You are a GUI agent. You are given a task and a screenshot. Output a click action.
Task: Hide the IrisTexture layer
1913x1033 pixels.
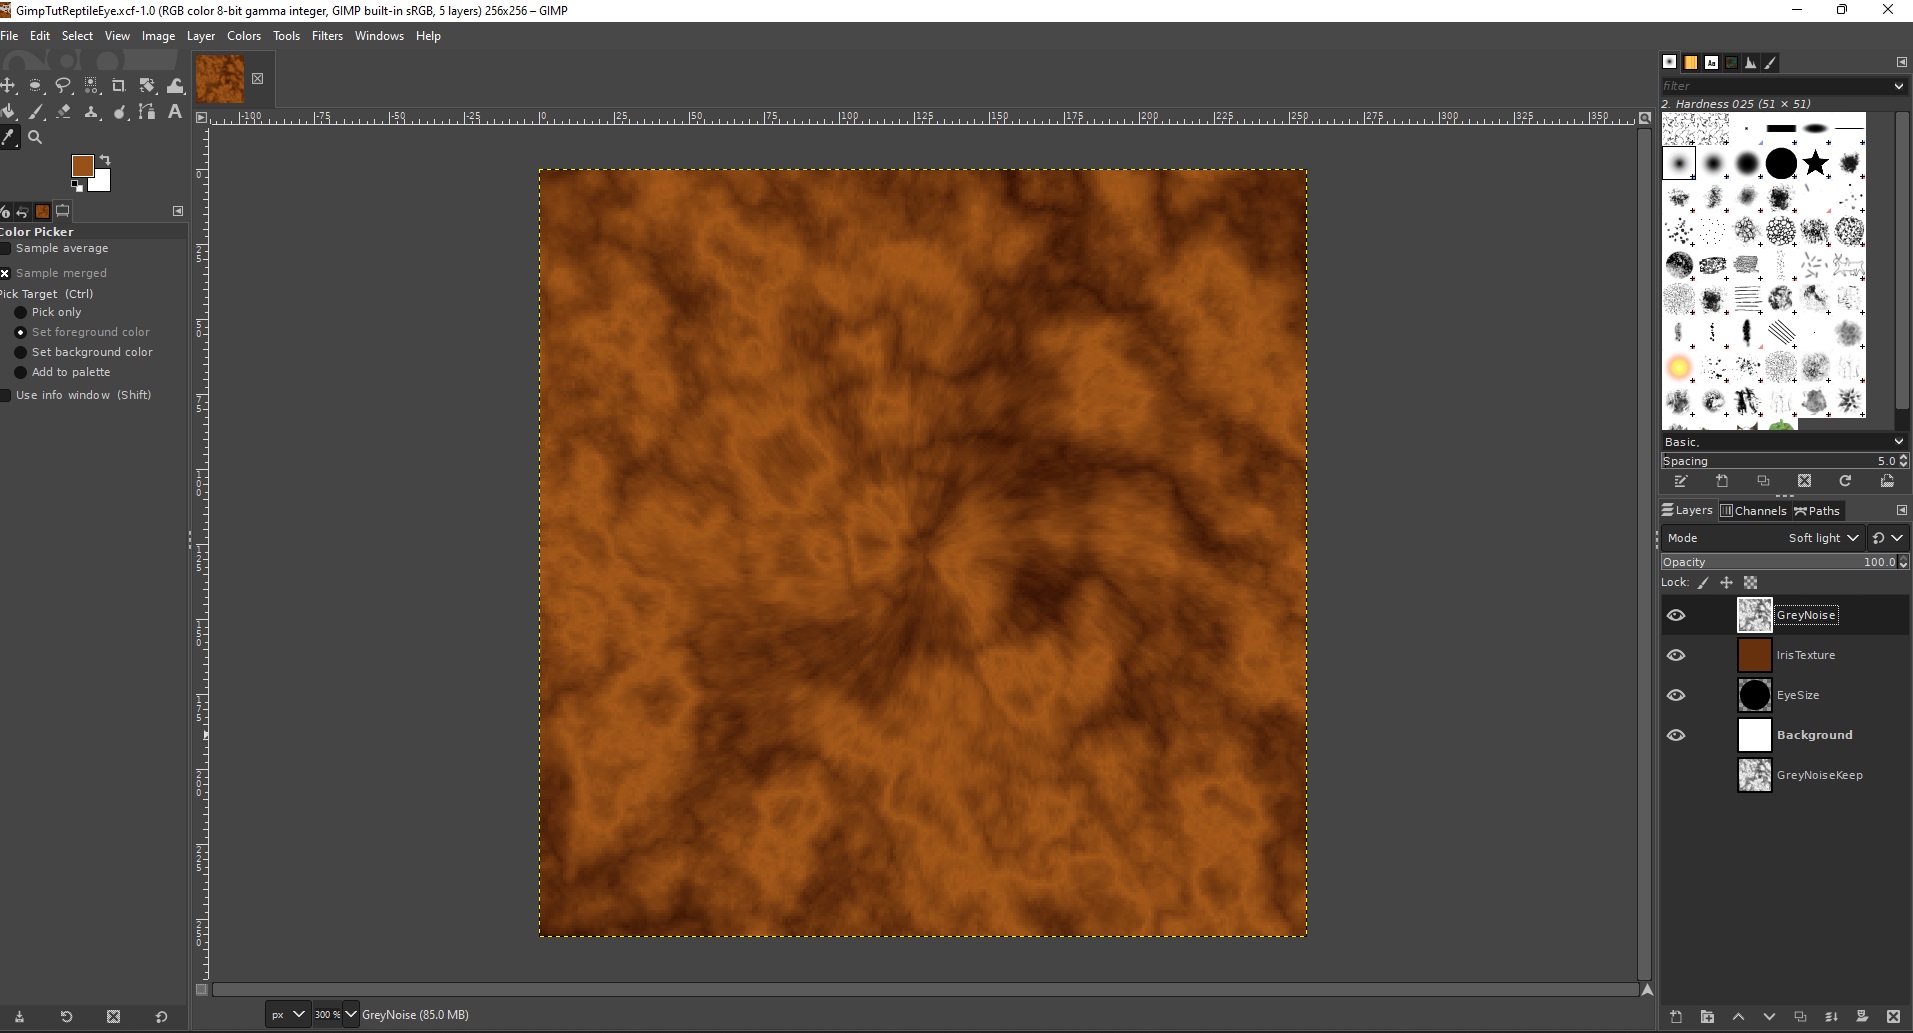click(1676, 655)
